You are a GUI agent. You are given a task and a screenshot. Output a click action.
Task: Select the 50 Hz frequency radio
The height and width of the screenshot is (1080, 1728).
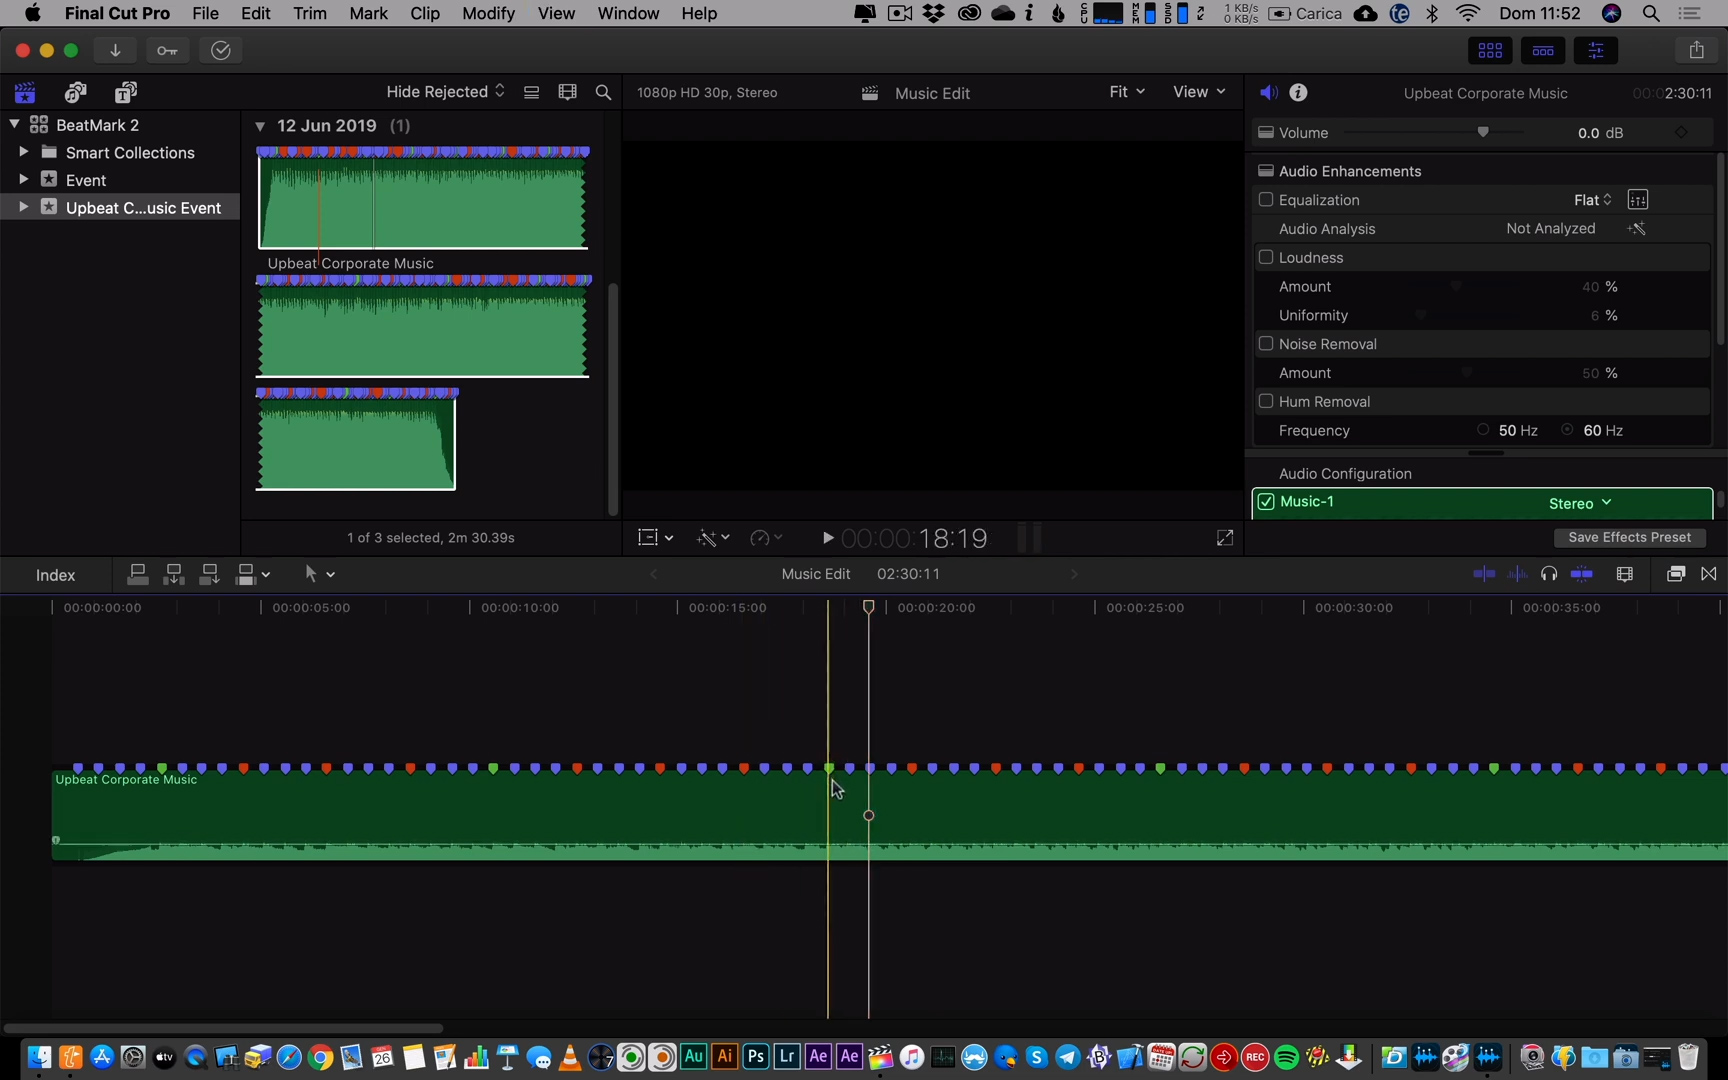coord(1483,430)
